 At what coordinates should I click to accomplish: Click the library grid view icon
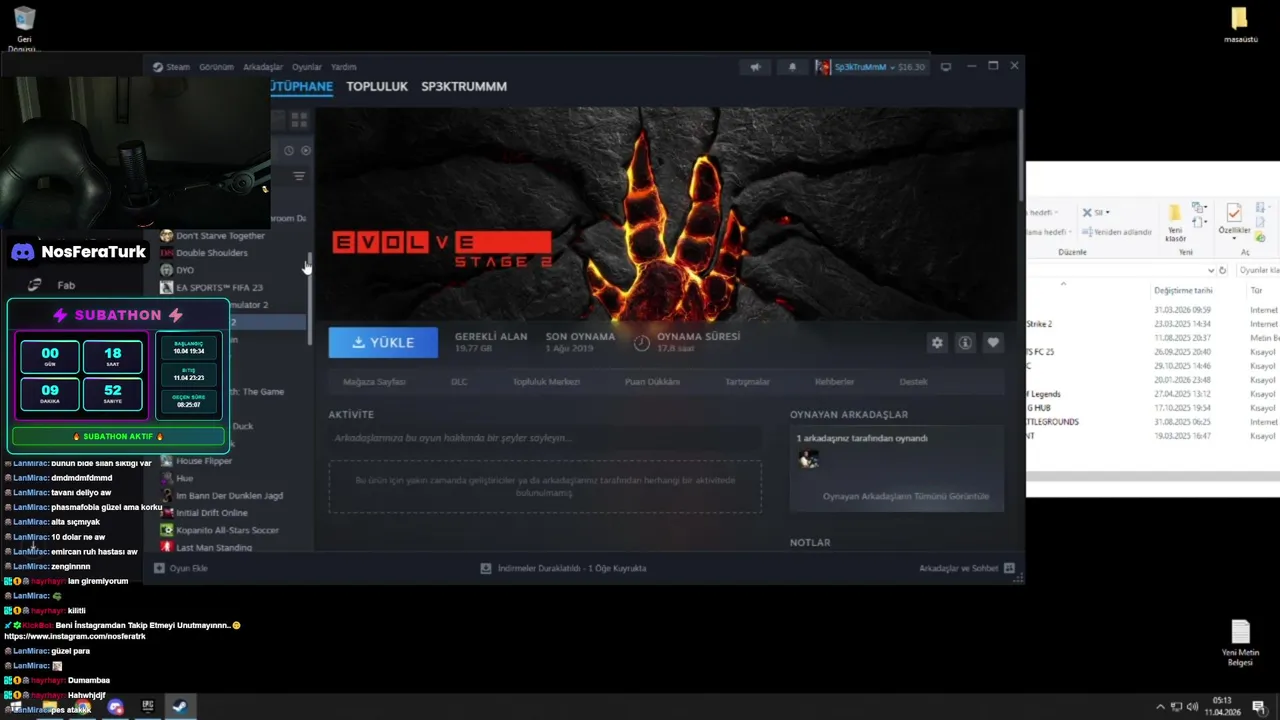(299, 120)
